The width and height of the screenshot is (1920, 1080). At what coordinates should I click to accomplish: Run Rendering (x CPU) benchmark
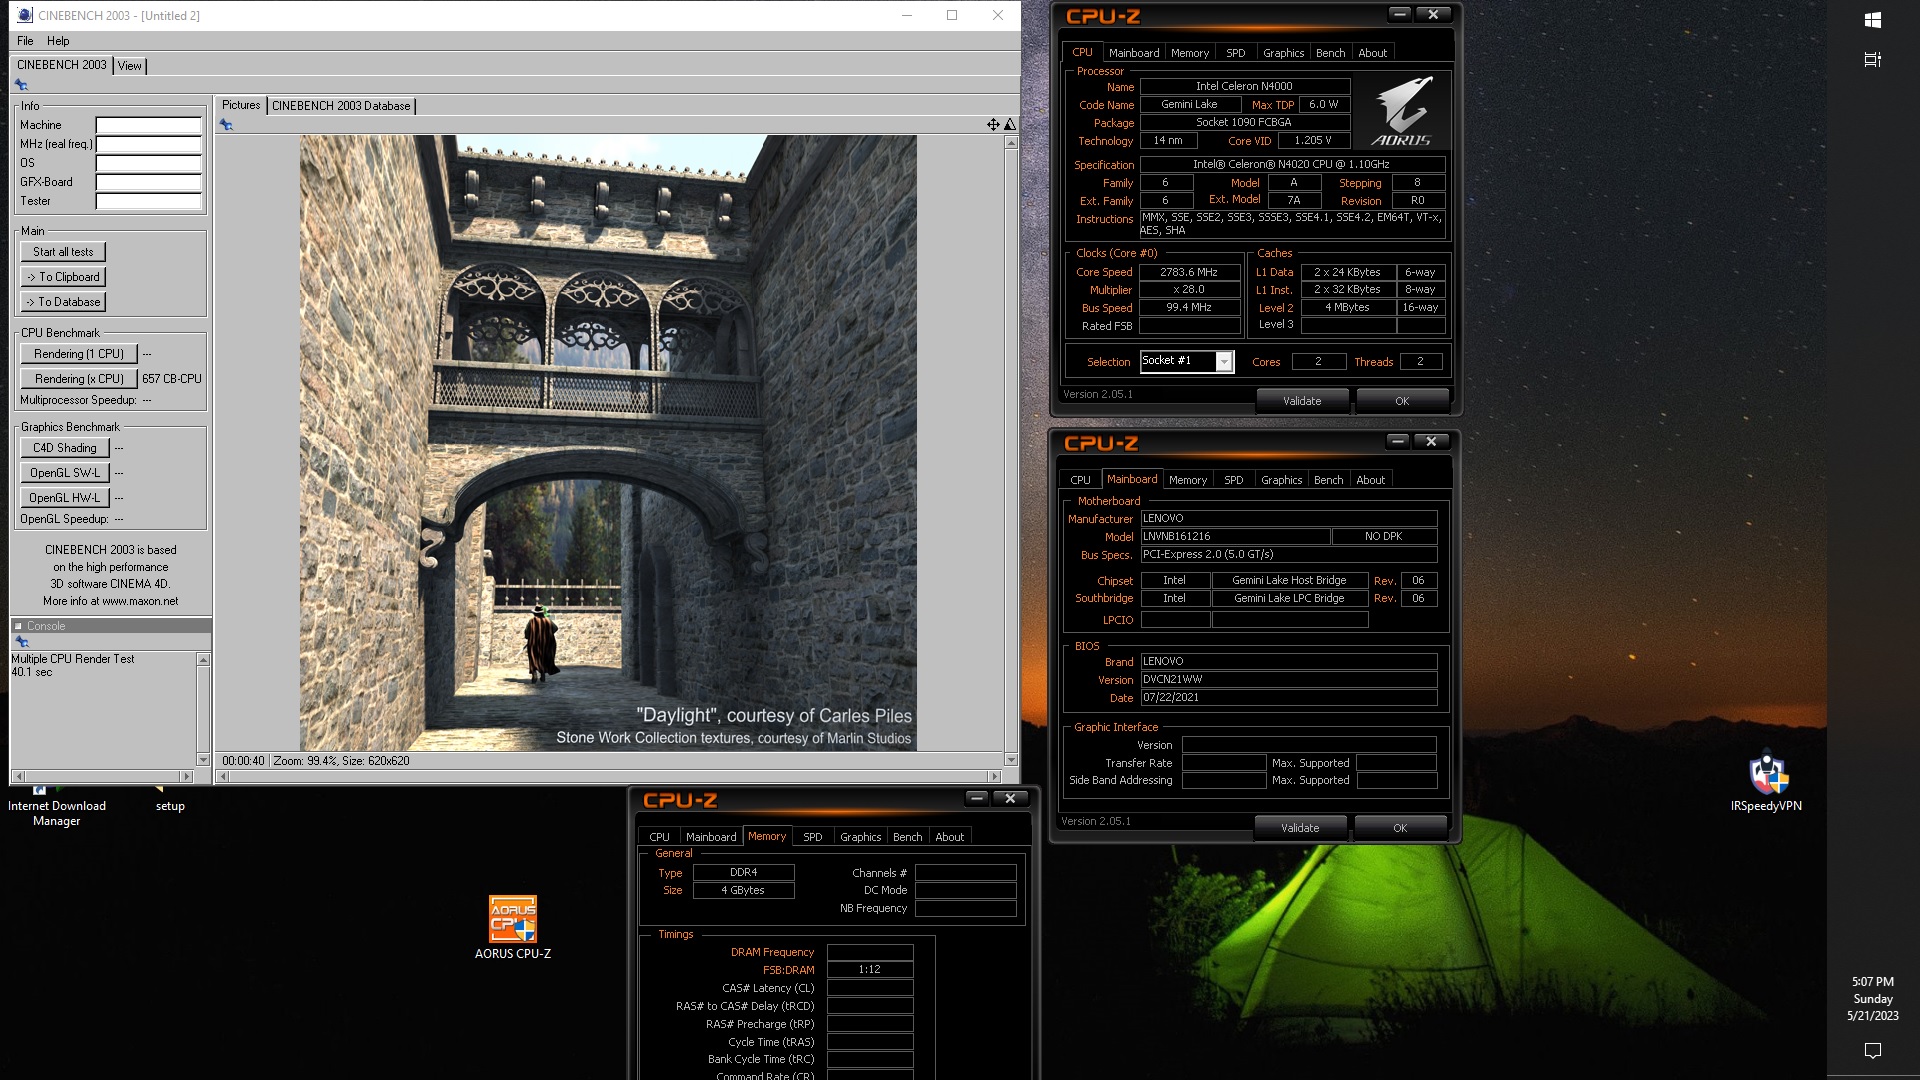(79, 379)
